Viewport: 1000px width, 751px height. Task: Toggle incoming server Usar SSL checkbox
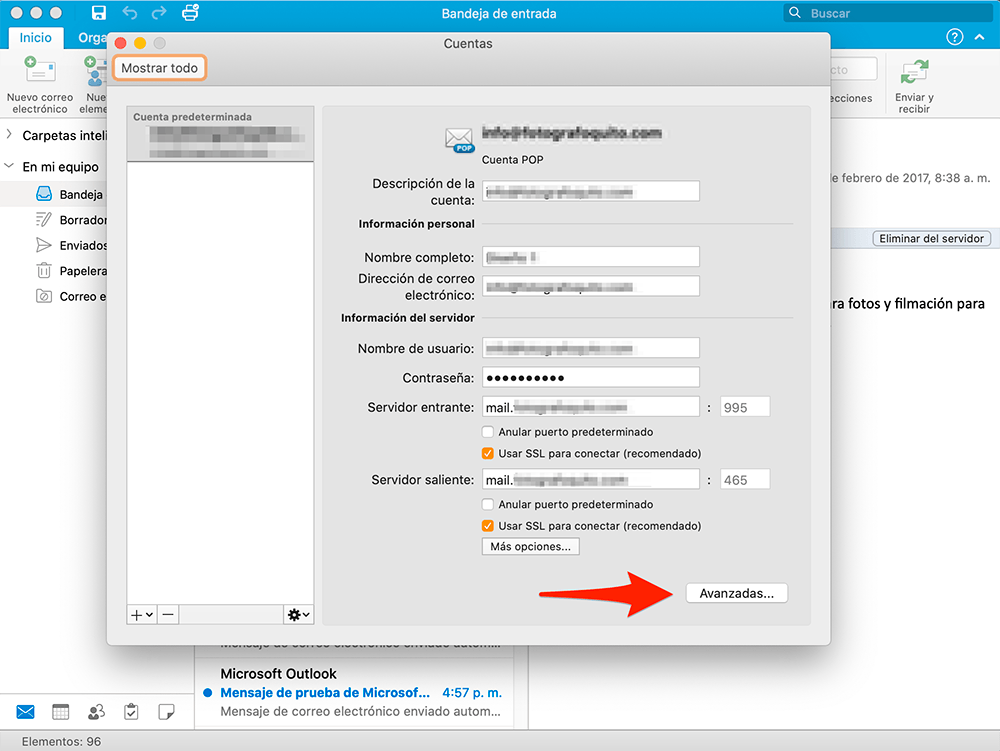[488, 453]
